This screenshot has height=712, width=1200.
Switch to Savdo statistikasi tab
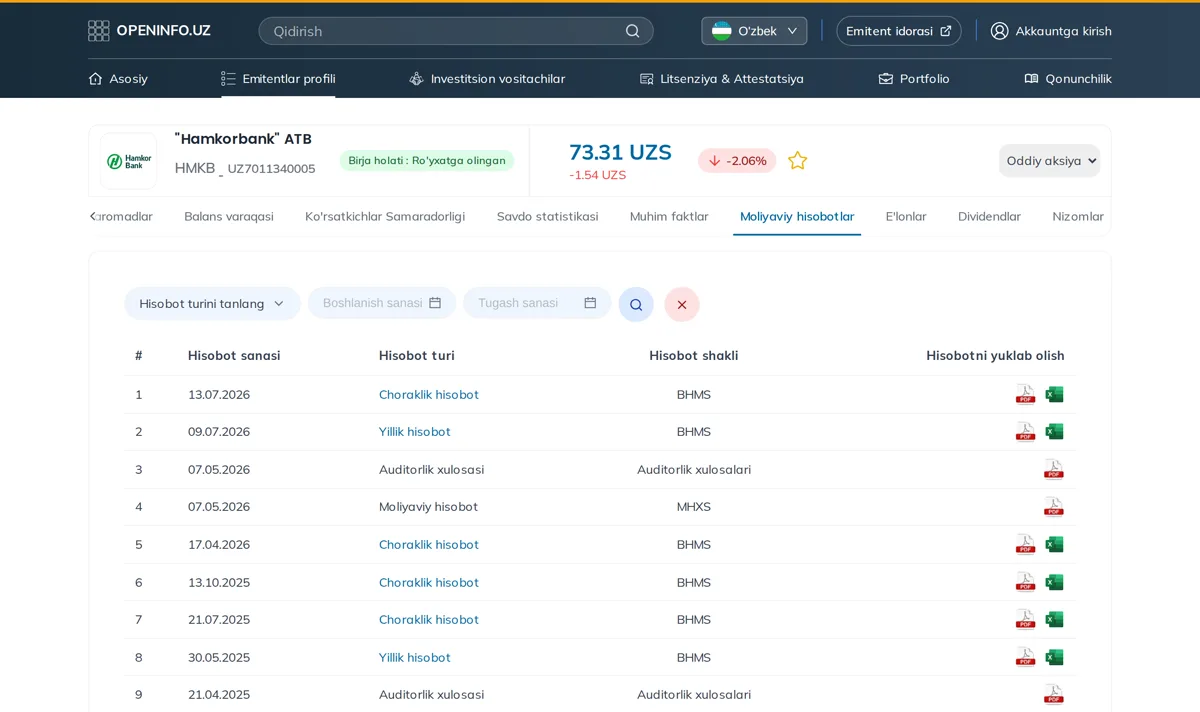(547, 216)
